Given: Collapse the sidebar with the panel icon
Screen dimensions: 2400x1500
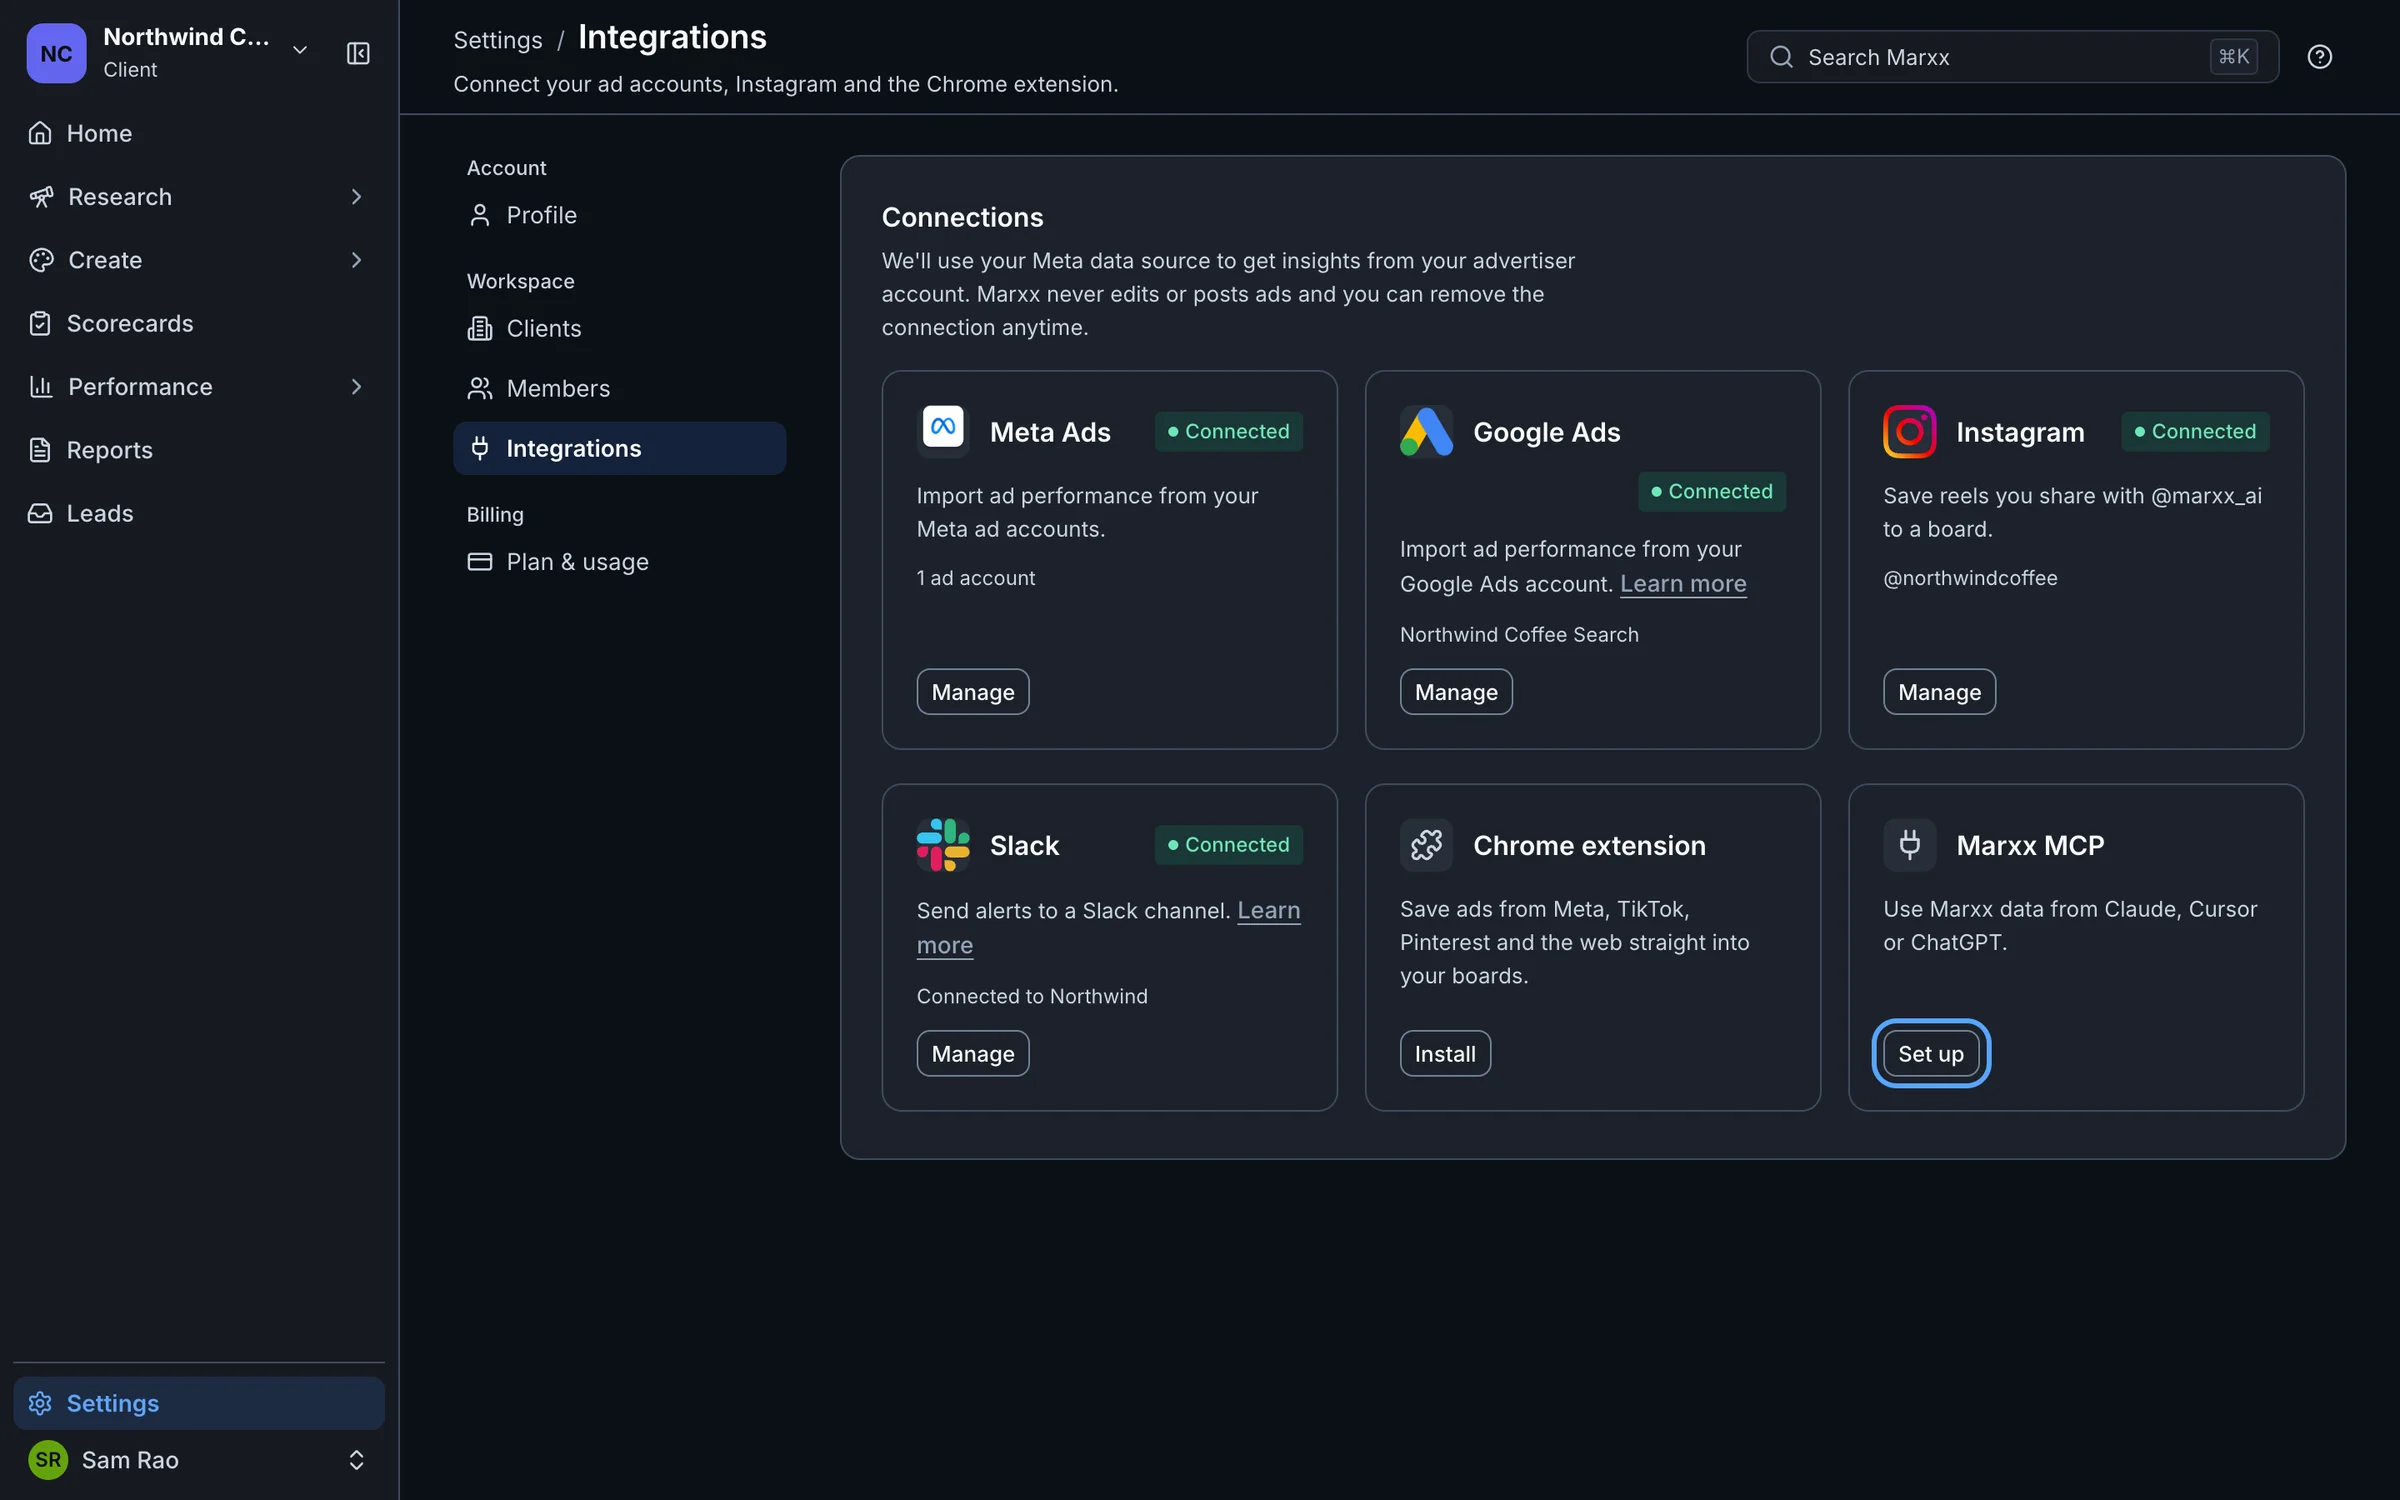Looking at the screenshot, I should (x=358, y=53).
